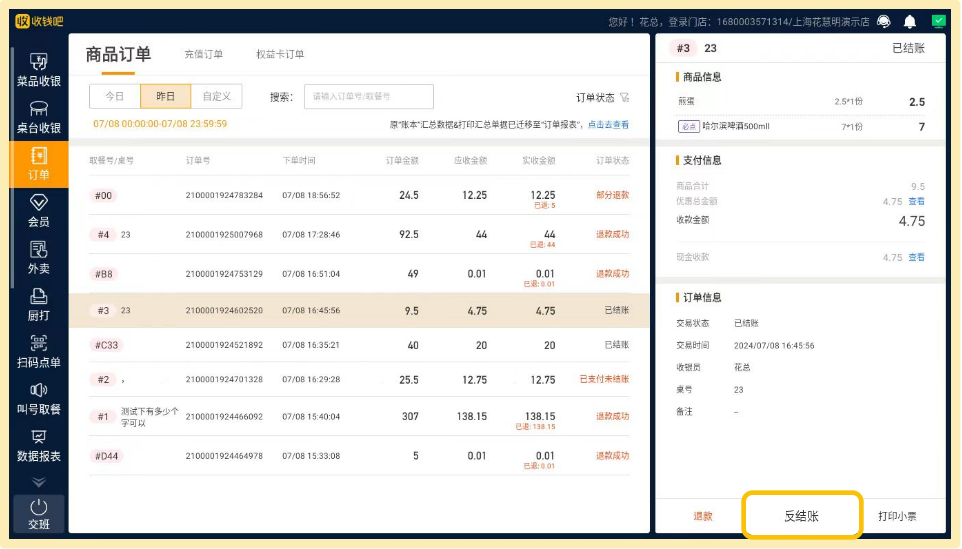Viewport: 962px width, 549px height.
Task: Open the notification bell icon
Action: 910,22
